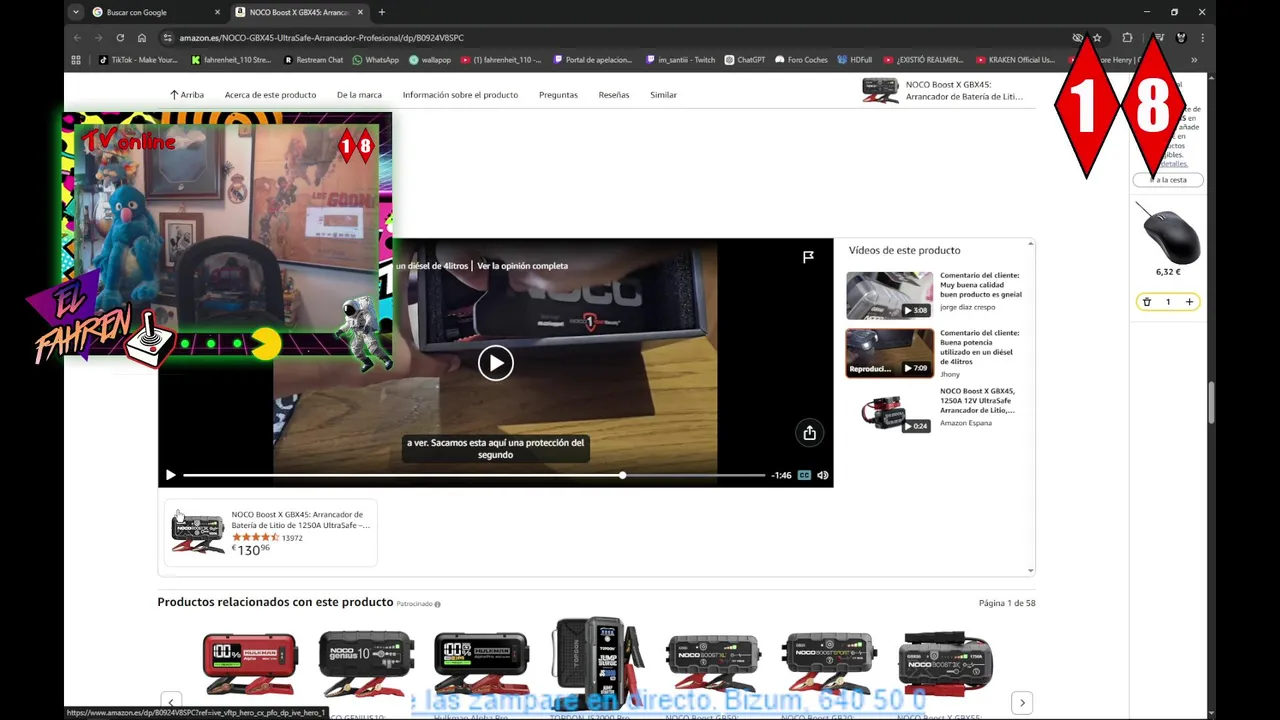Screen dimensions: 1280x720
Task: Open the 7:09 'Buena potencia' video thumbnail
Action: click(889, 353)
